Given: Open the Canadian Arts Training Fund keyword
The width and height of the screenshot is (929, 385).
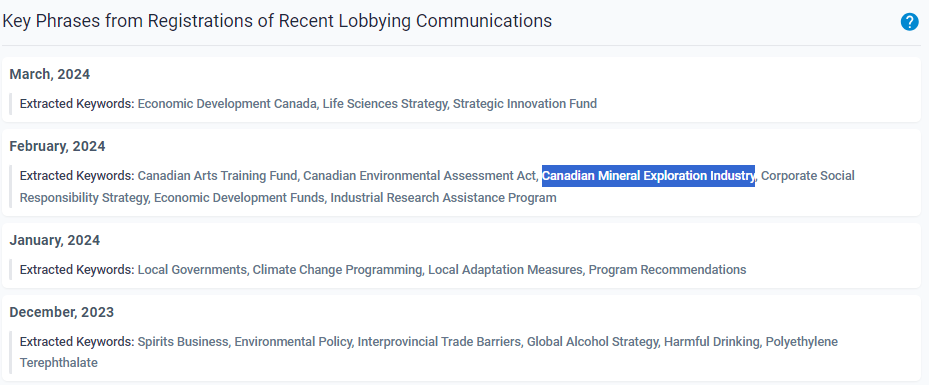Looking at the screenshot, I should (x=217, y=176).
